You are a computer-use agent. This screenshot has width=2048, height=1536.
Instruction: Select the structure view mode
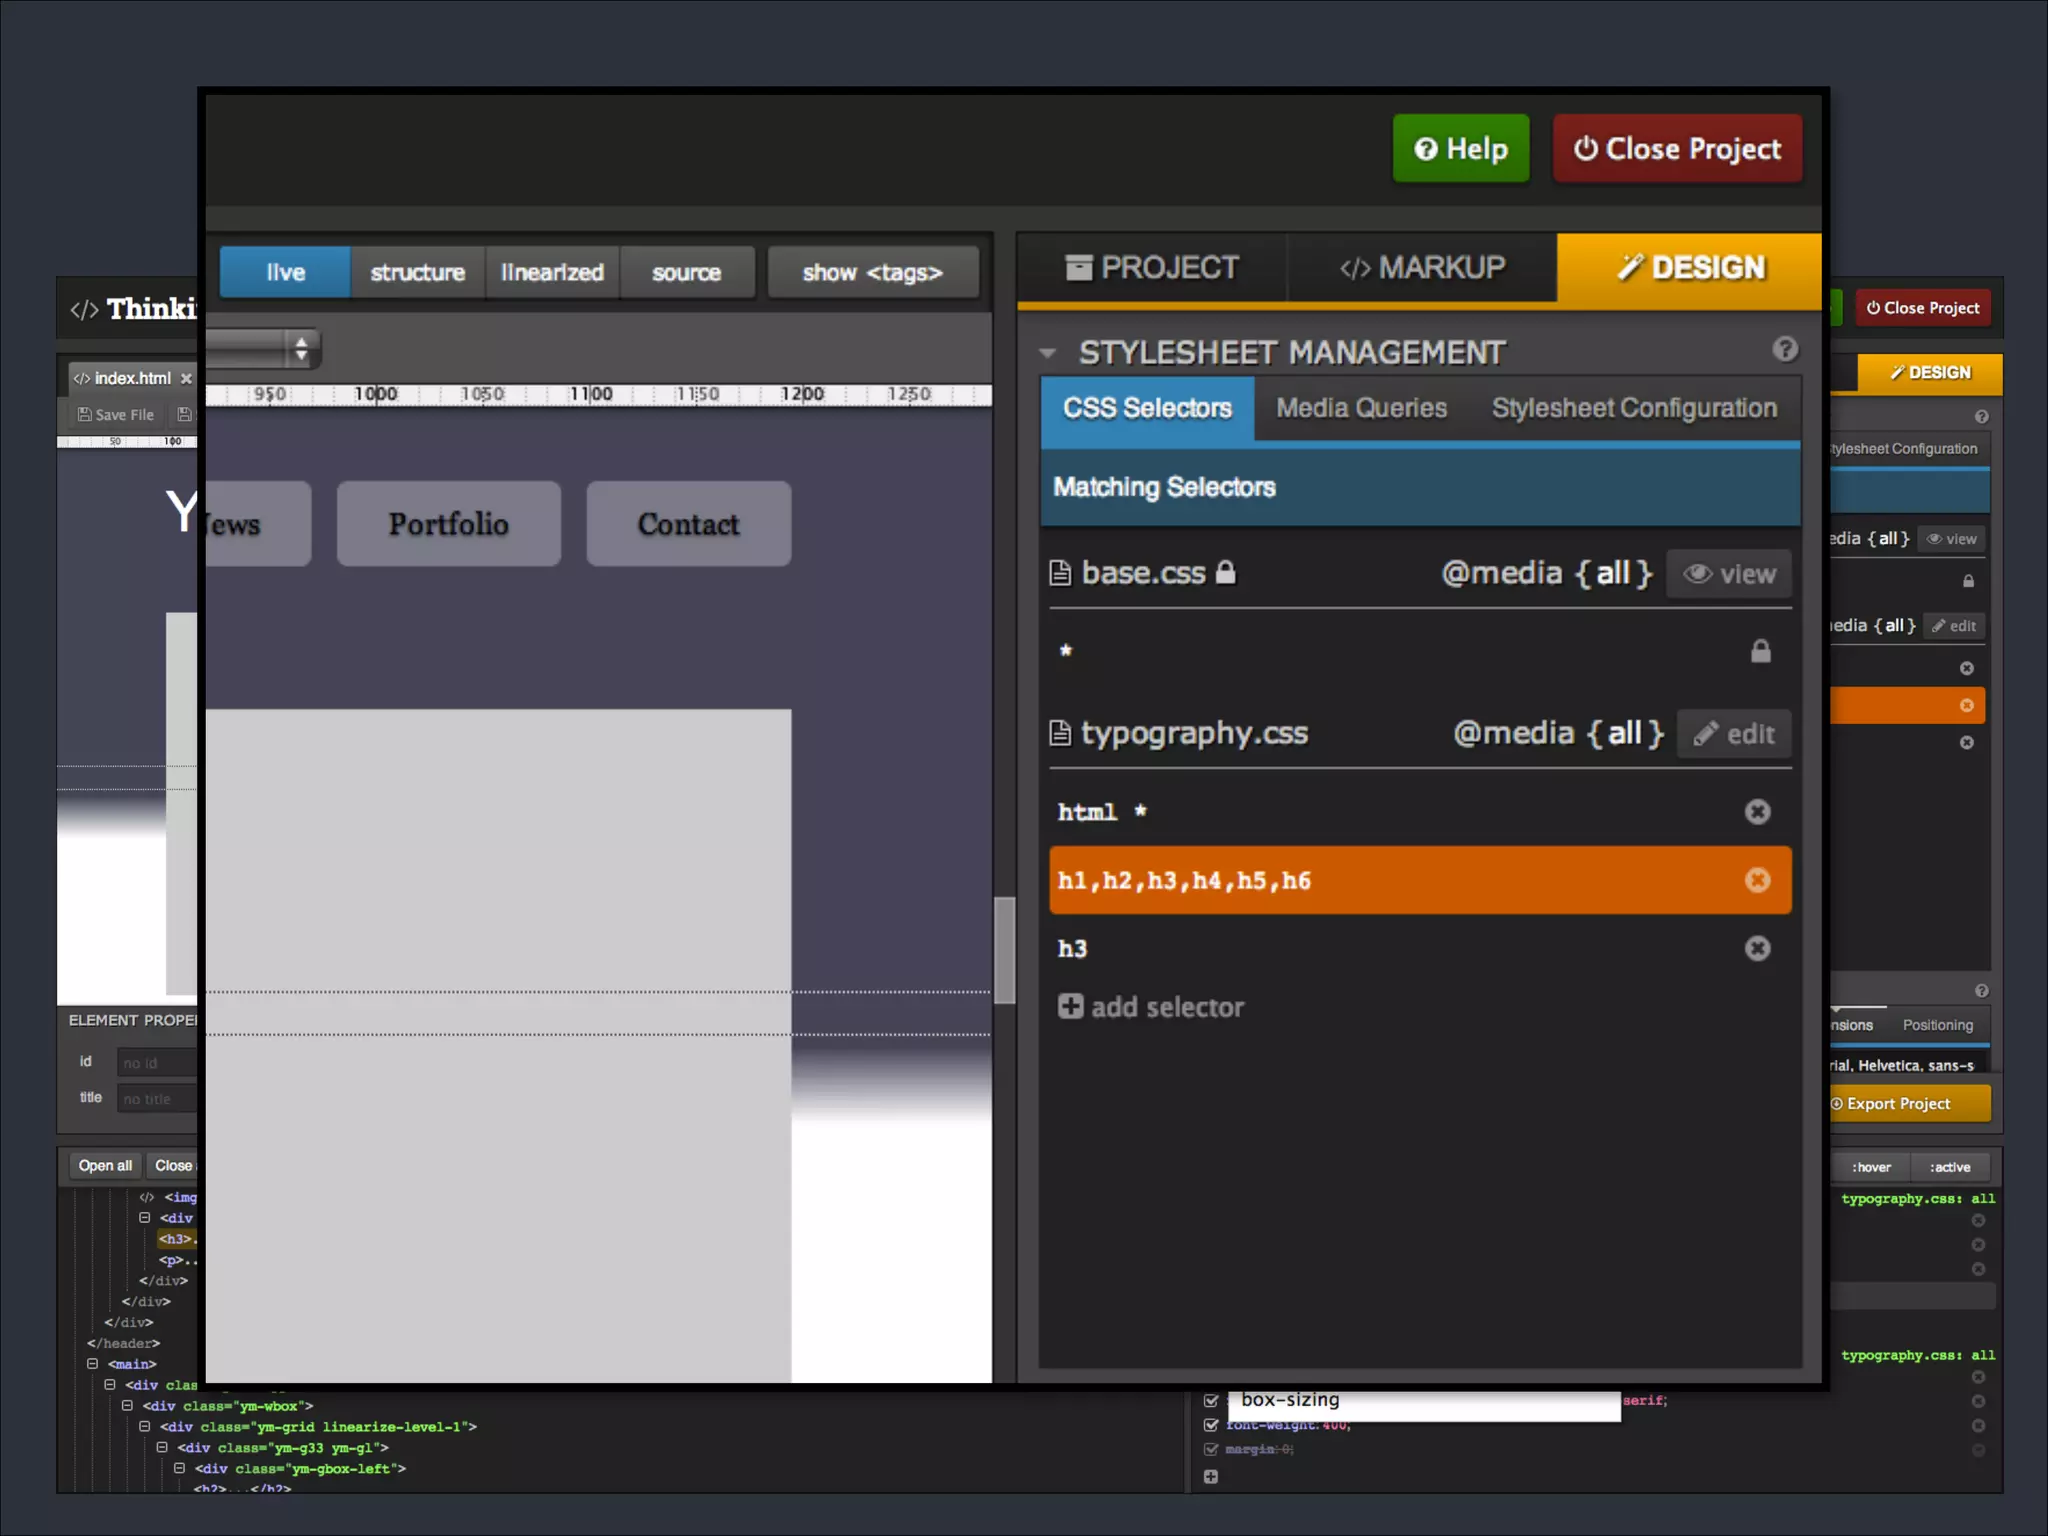click(x=417, y=273)
